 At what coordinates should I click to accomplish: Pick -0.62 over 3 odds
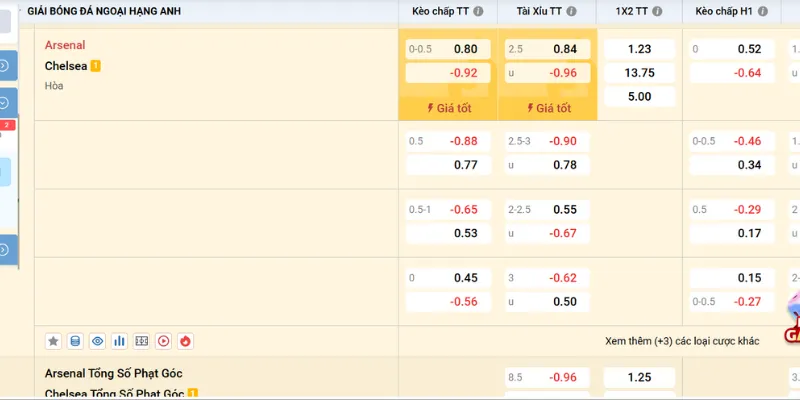point(547,278)
